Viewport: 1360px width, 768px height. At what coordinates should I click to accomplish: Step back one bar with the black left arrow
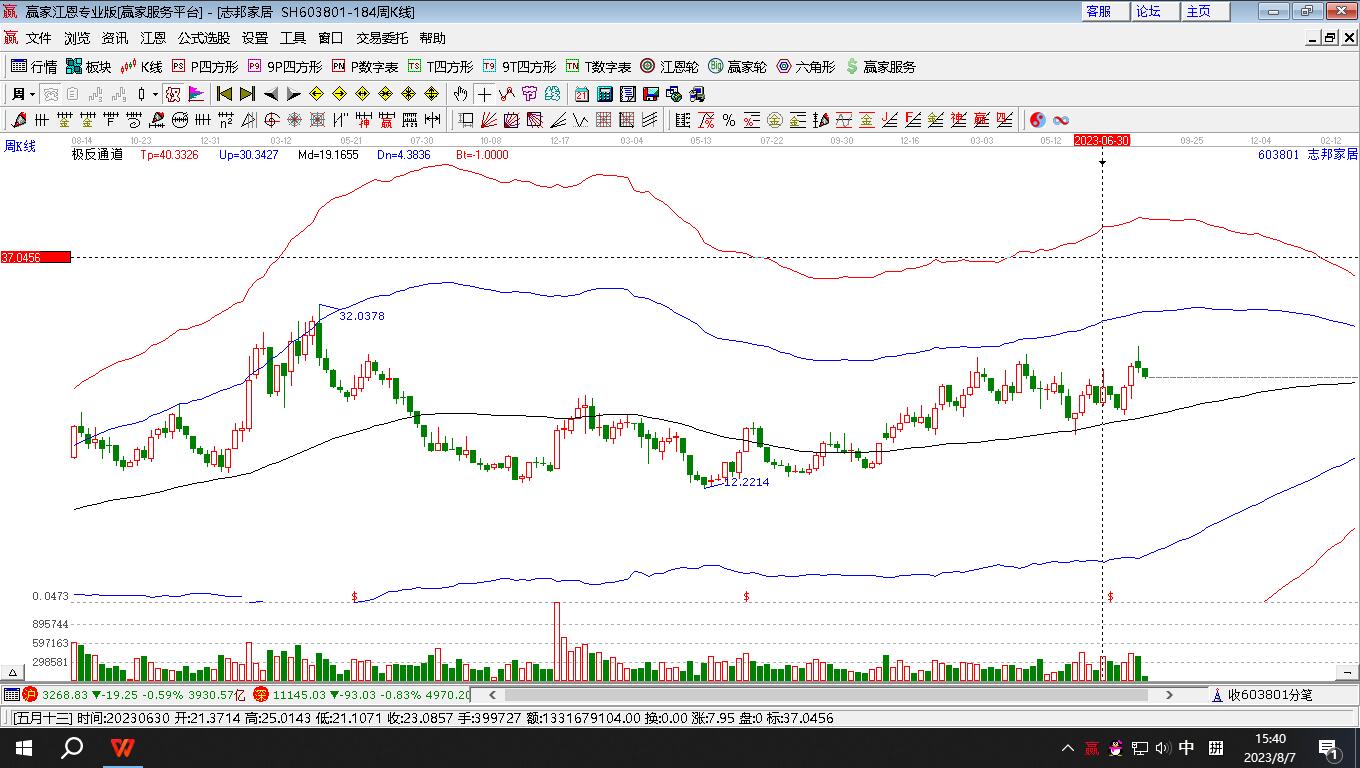[270, 94]
